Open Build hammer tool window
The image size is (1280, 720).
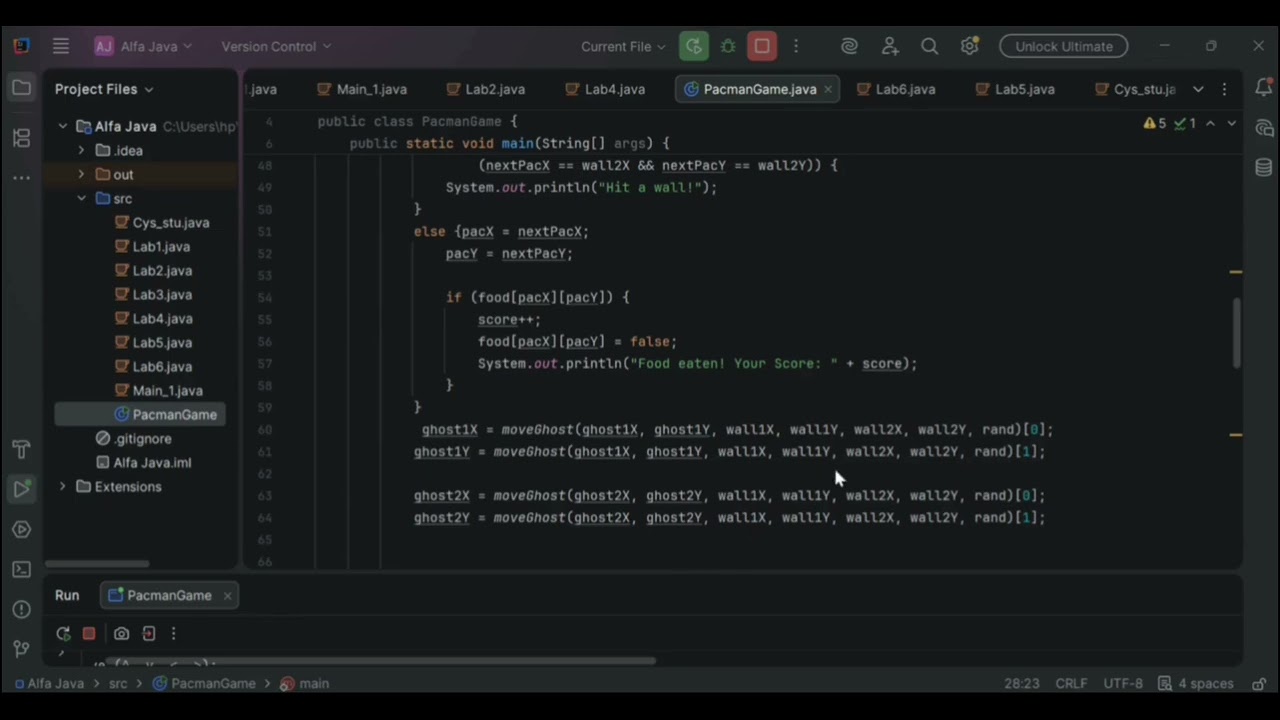[x=21, y=449]
